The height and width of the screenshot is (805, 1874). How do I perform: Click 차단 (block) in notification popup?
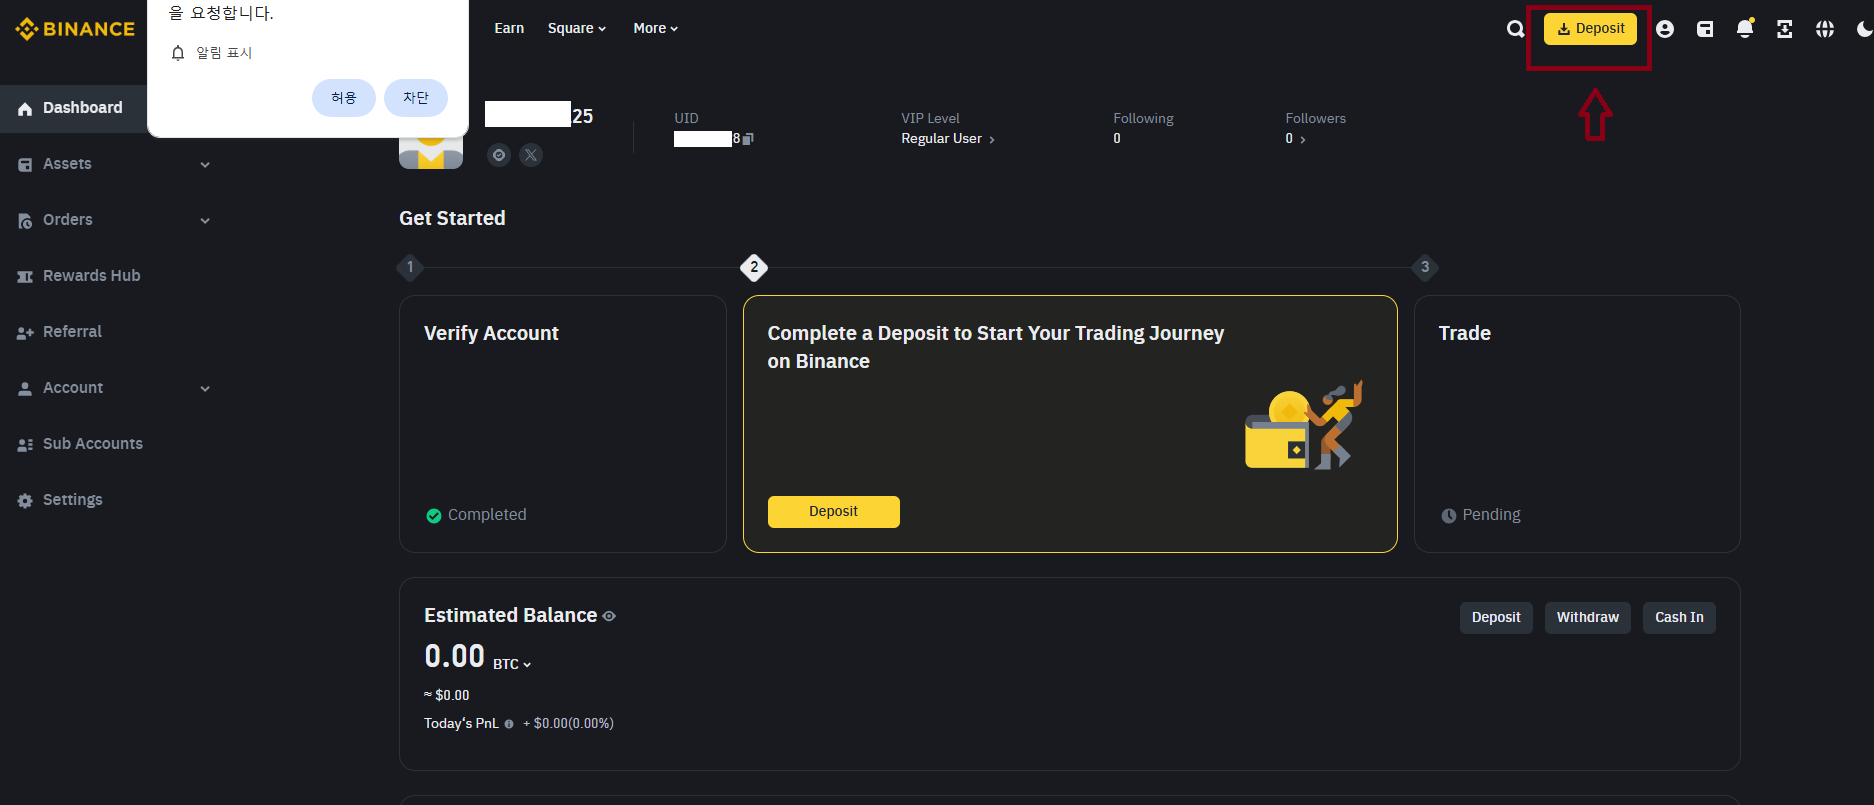(x=416, y=98)
